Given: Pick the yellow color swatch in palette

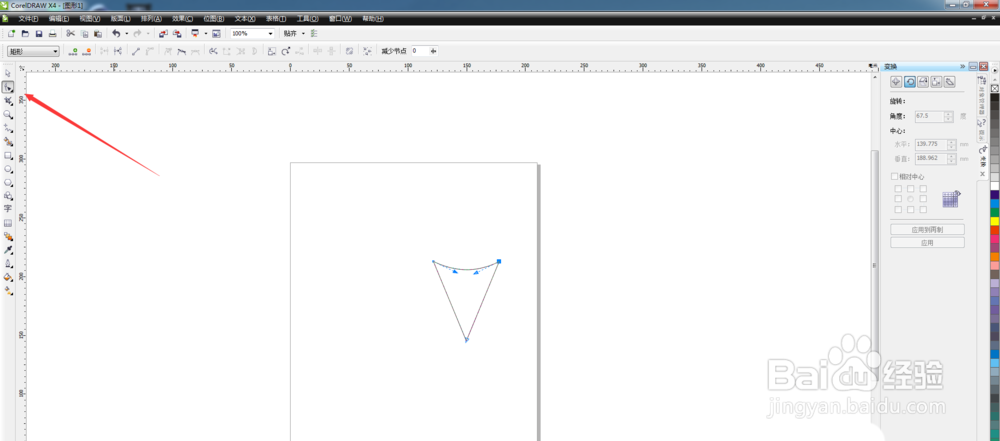Looking at the screenshot, I should tap(994, 221).
